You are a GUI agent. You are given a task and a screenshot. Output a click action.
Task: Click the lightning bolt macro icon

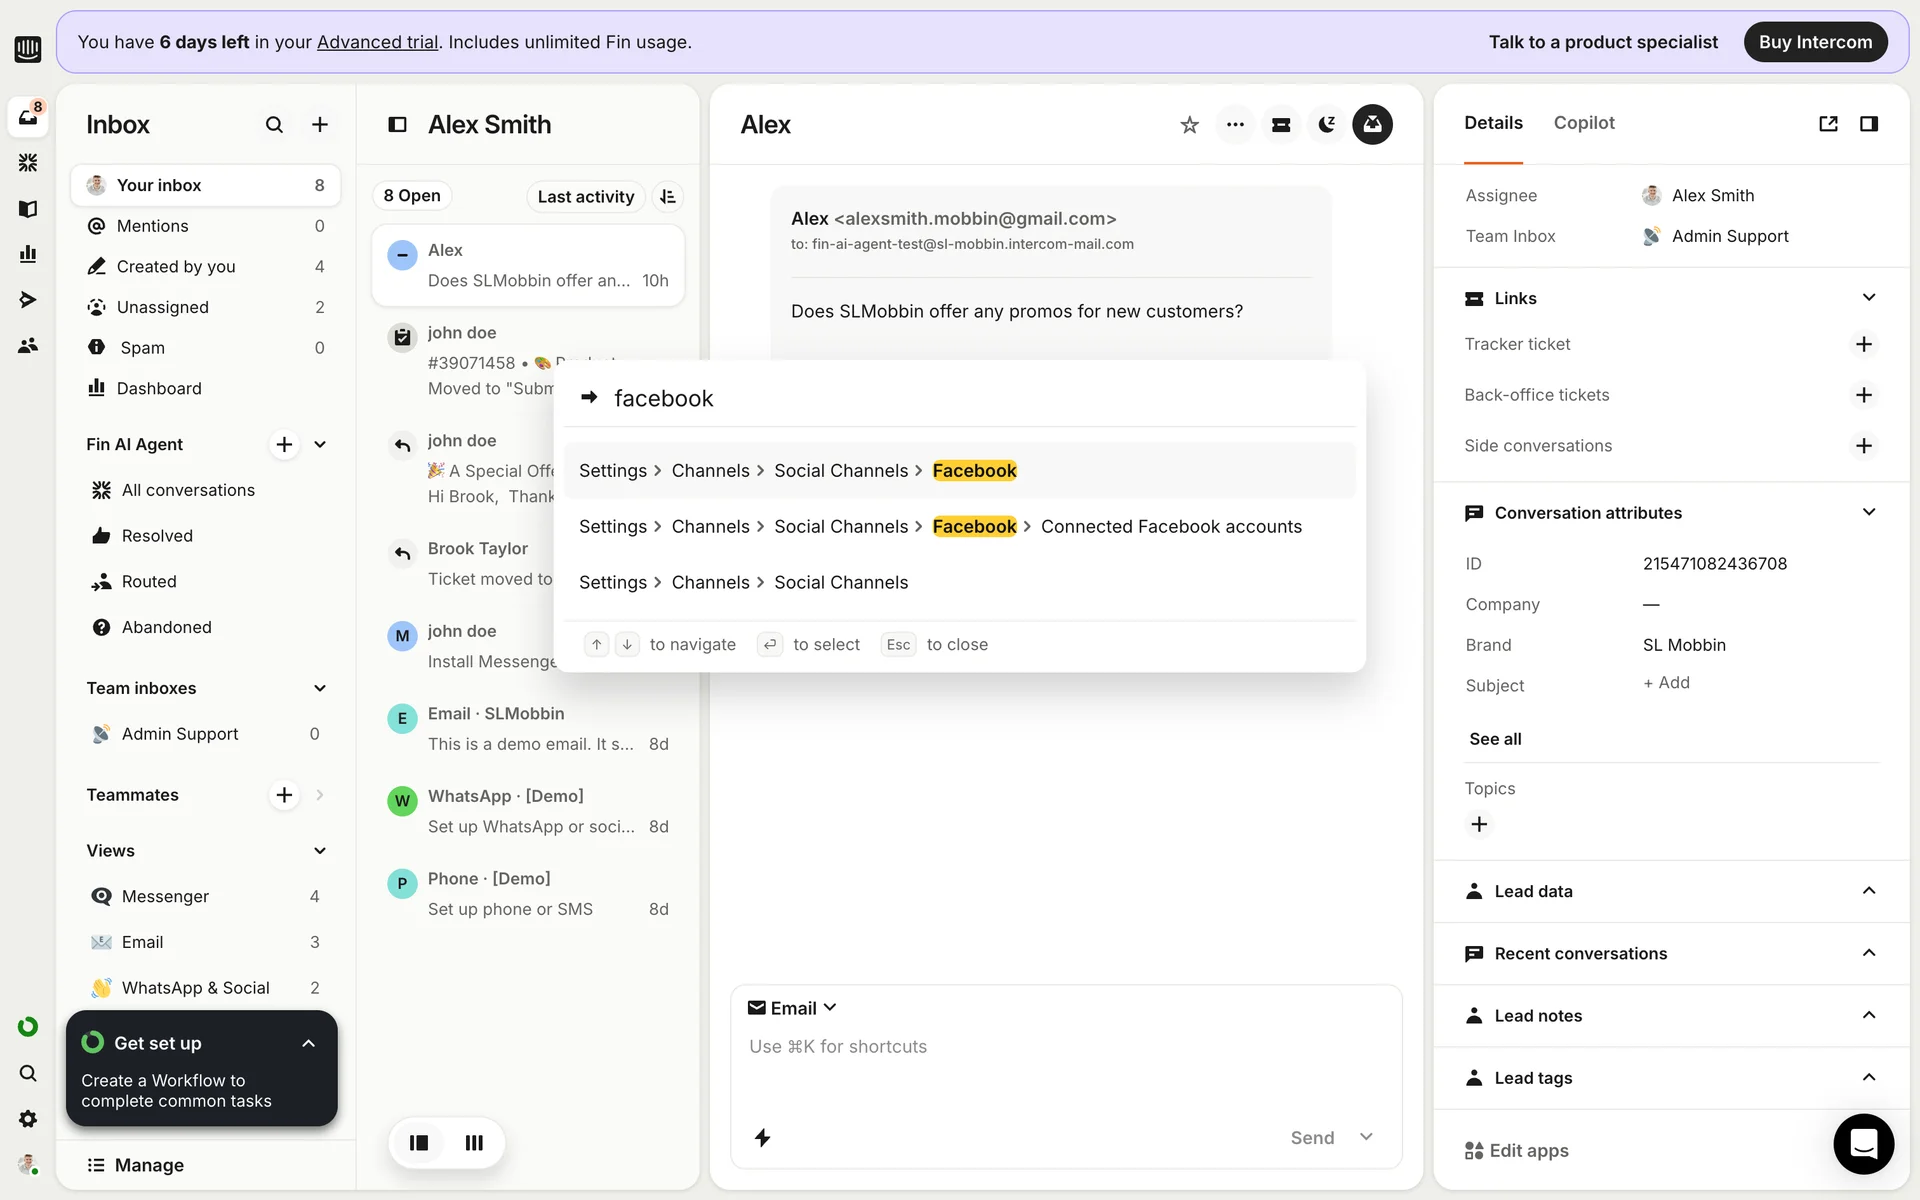pyautogui.click(x=762, y=1138)
